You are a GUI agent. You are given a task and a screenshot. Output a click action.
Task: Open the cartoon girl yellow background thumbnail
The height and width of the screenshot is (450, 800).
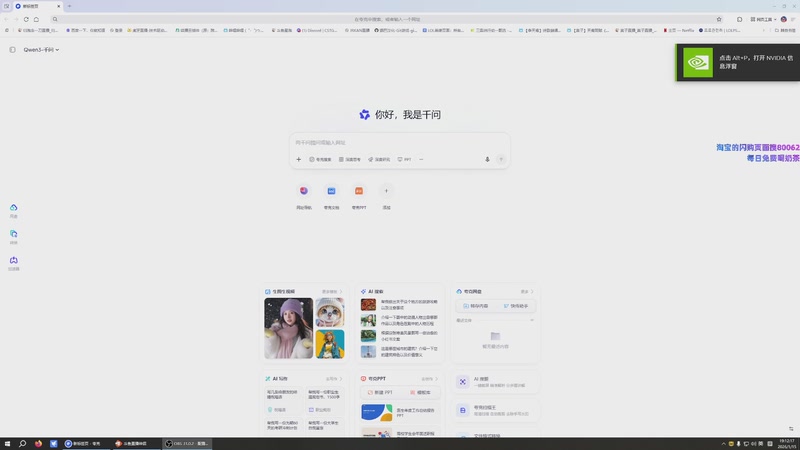pyautogui.click(x=330, y=344)
